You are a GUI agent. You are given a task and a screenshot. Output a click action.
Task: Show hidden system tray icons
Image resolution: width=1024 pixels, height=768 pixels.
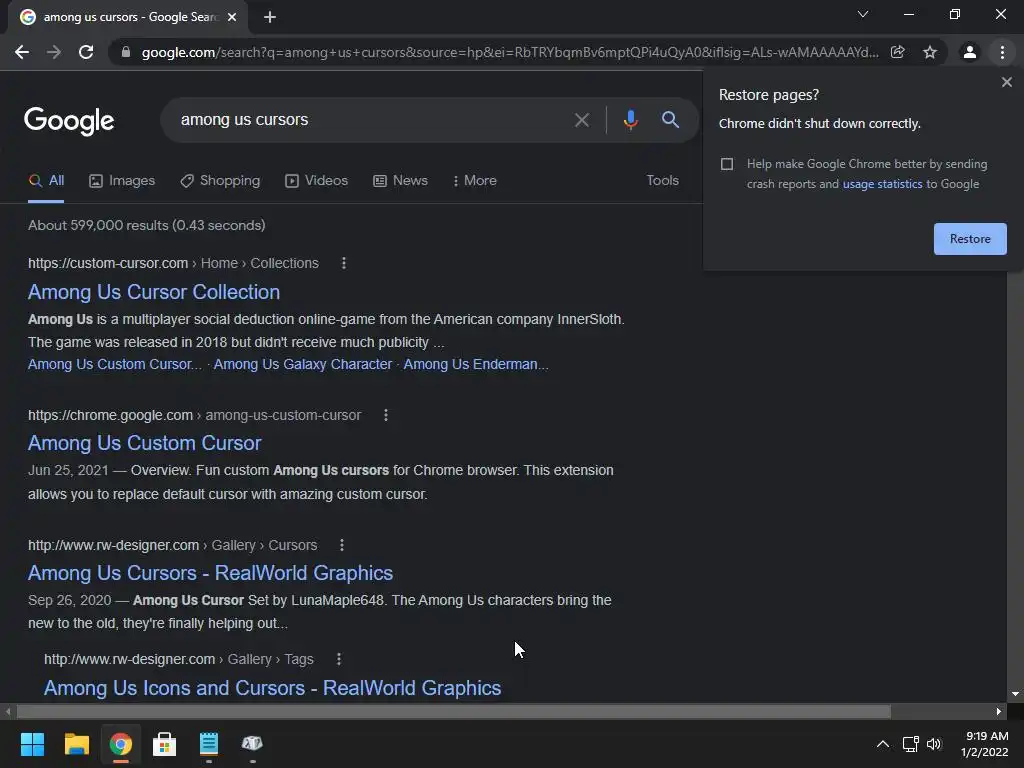pos(882,744)
